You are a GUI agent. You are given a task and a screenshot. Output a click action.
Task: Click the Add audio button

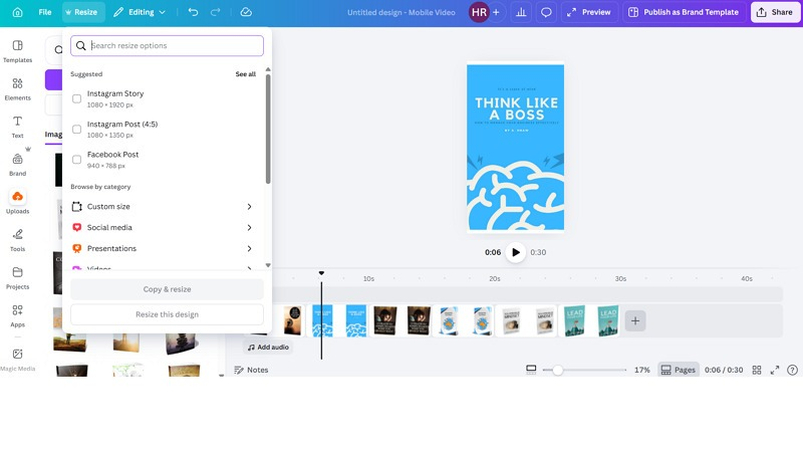pyautogui.click(x=268, y=347)
